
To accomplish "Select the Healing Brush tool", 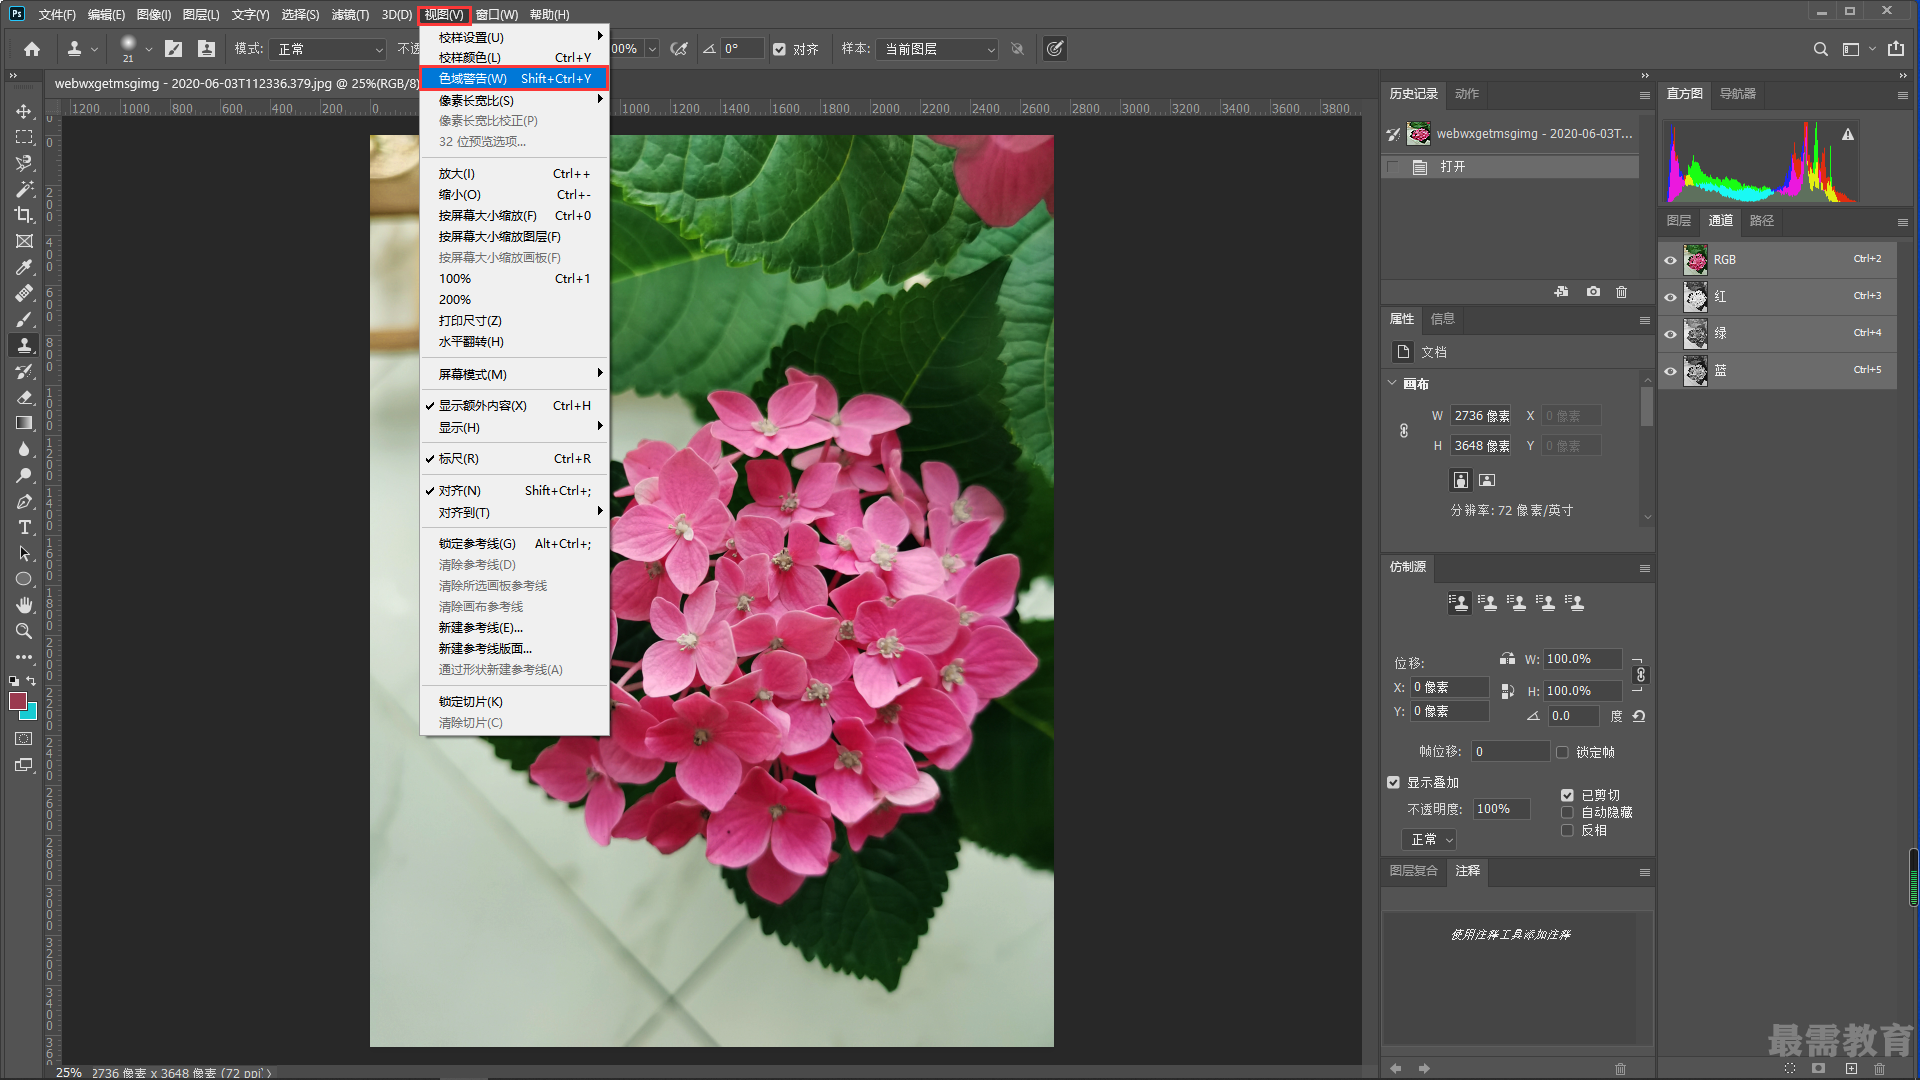I will pos(24,293).
